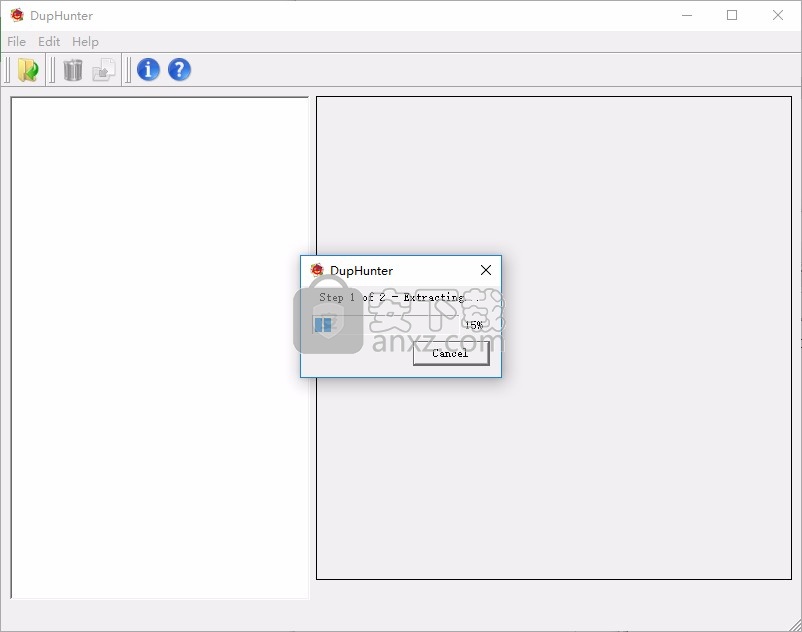Image resolution: width=802 pixels, height=632 pixels.
Task: Cancel the extraction in progress
Action: coord(451,353)
